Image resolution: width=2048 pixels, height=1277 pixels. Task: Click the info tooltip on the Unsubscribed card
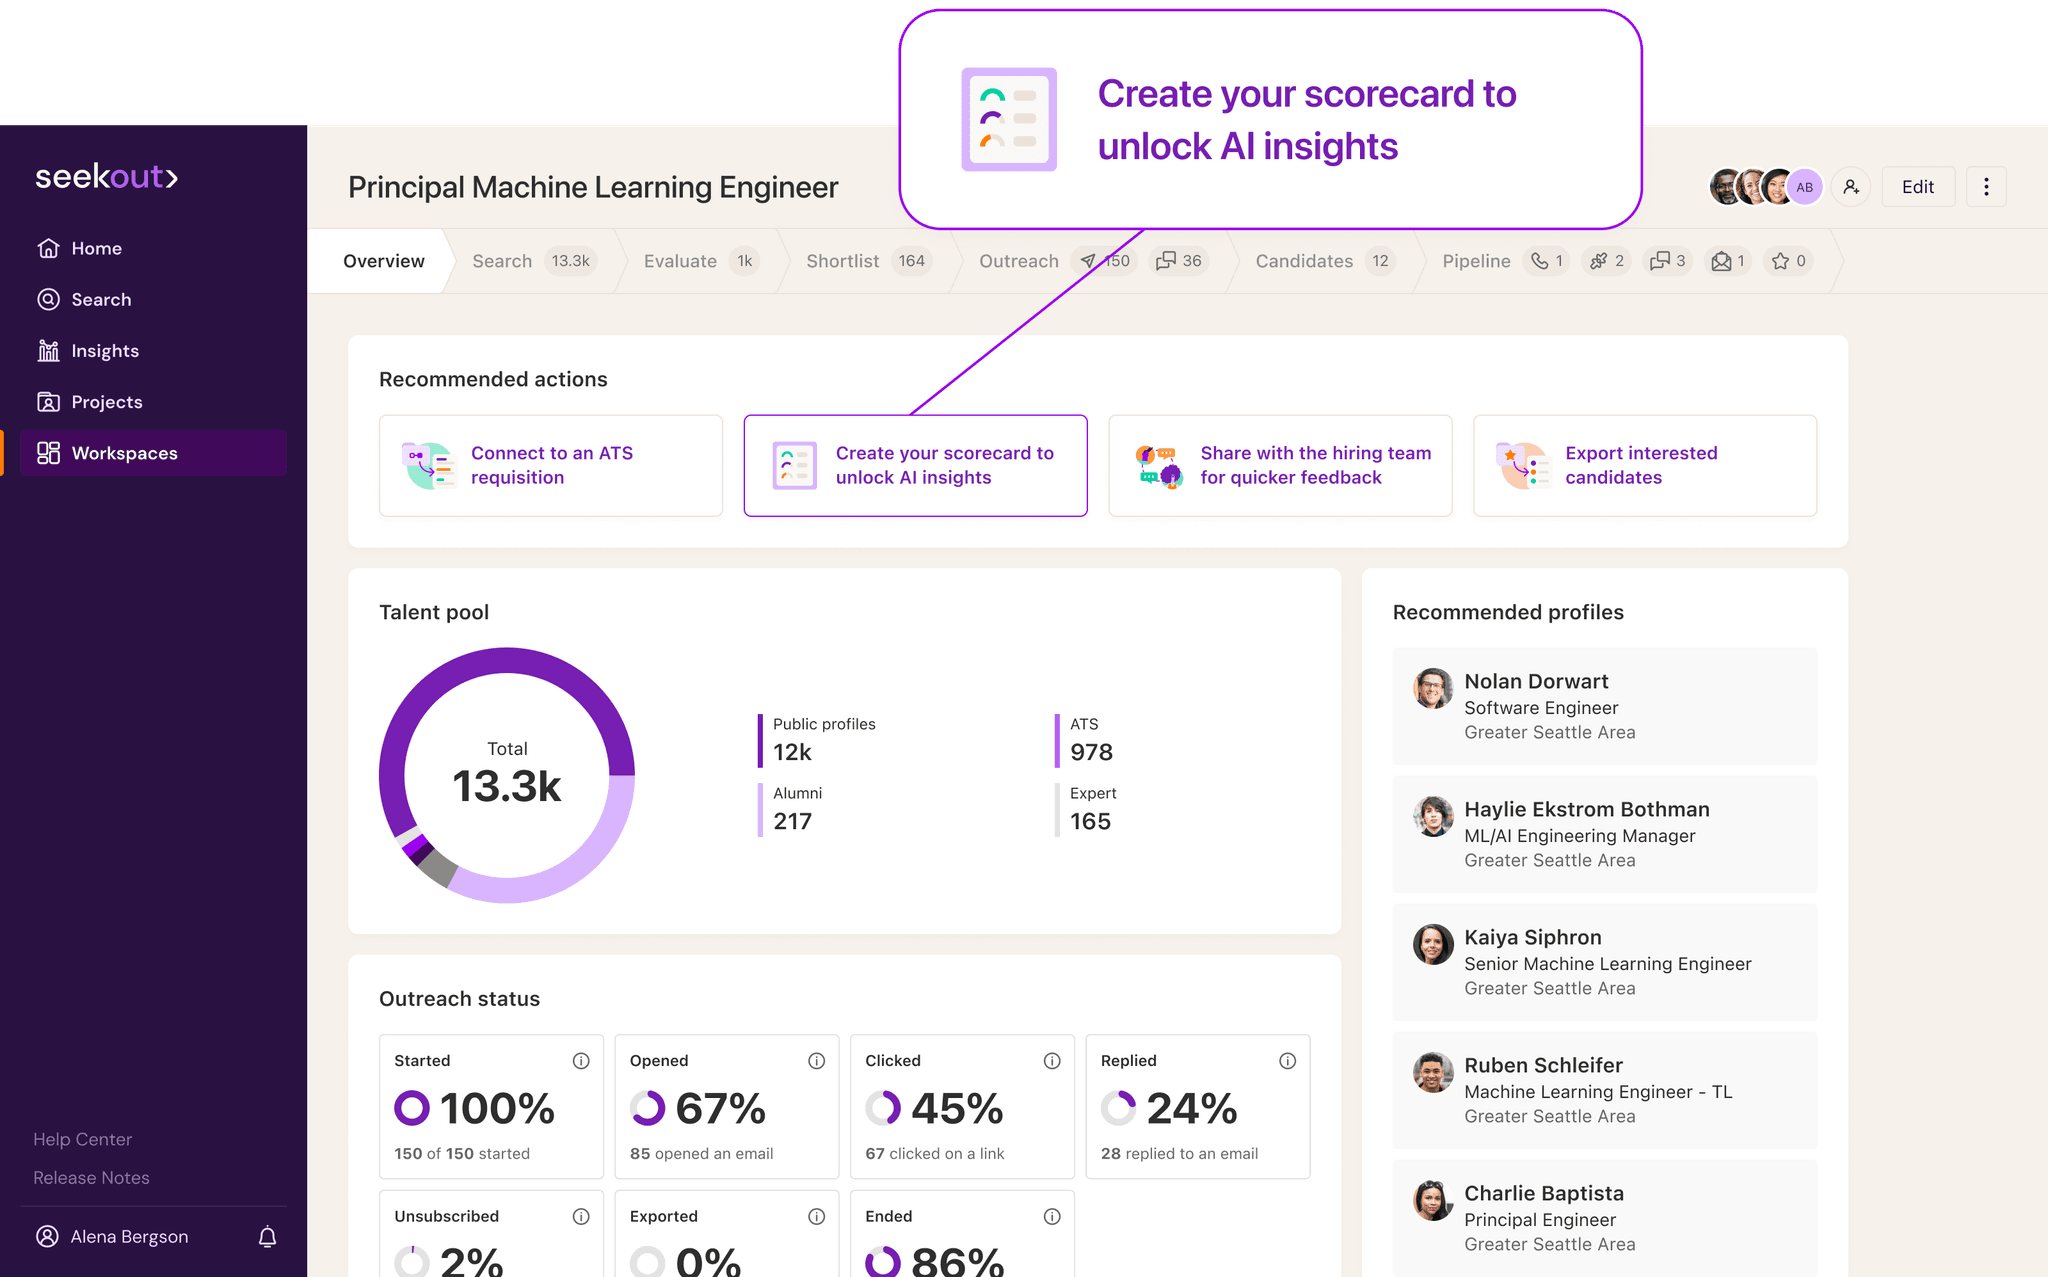[581, 1216]
